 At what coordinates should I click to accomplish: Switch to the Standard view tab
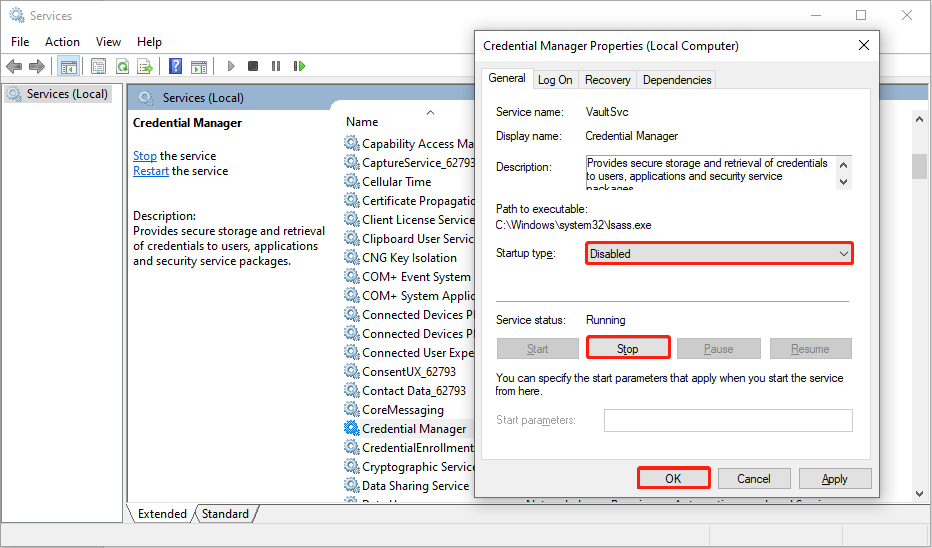pyautogui.click(x=225, y=514)
